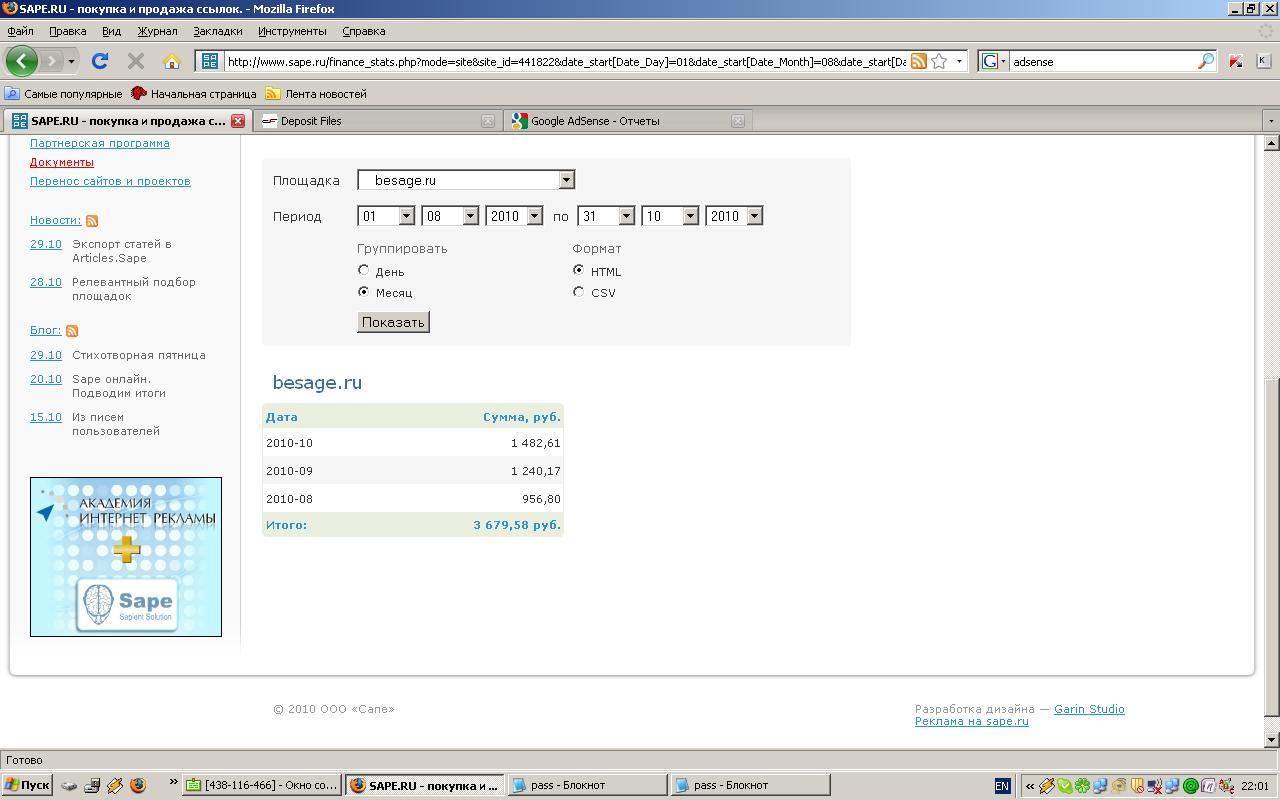Open the end day 31 dropdown

pos(606,216)
